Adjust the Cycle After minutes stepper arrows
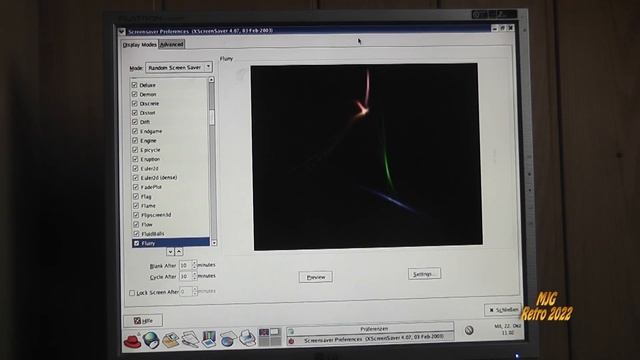Viewport: 640px width, 360px height. pos(194,276)
